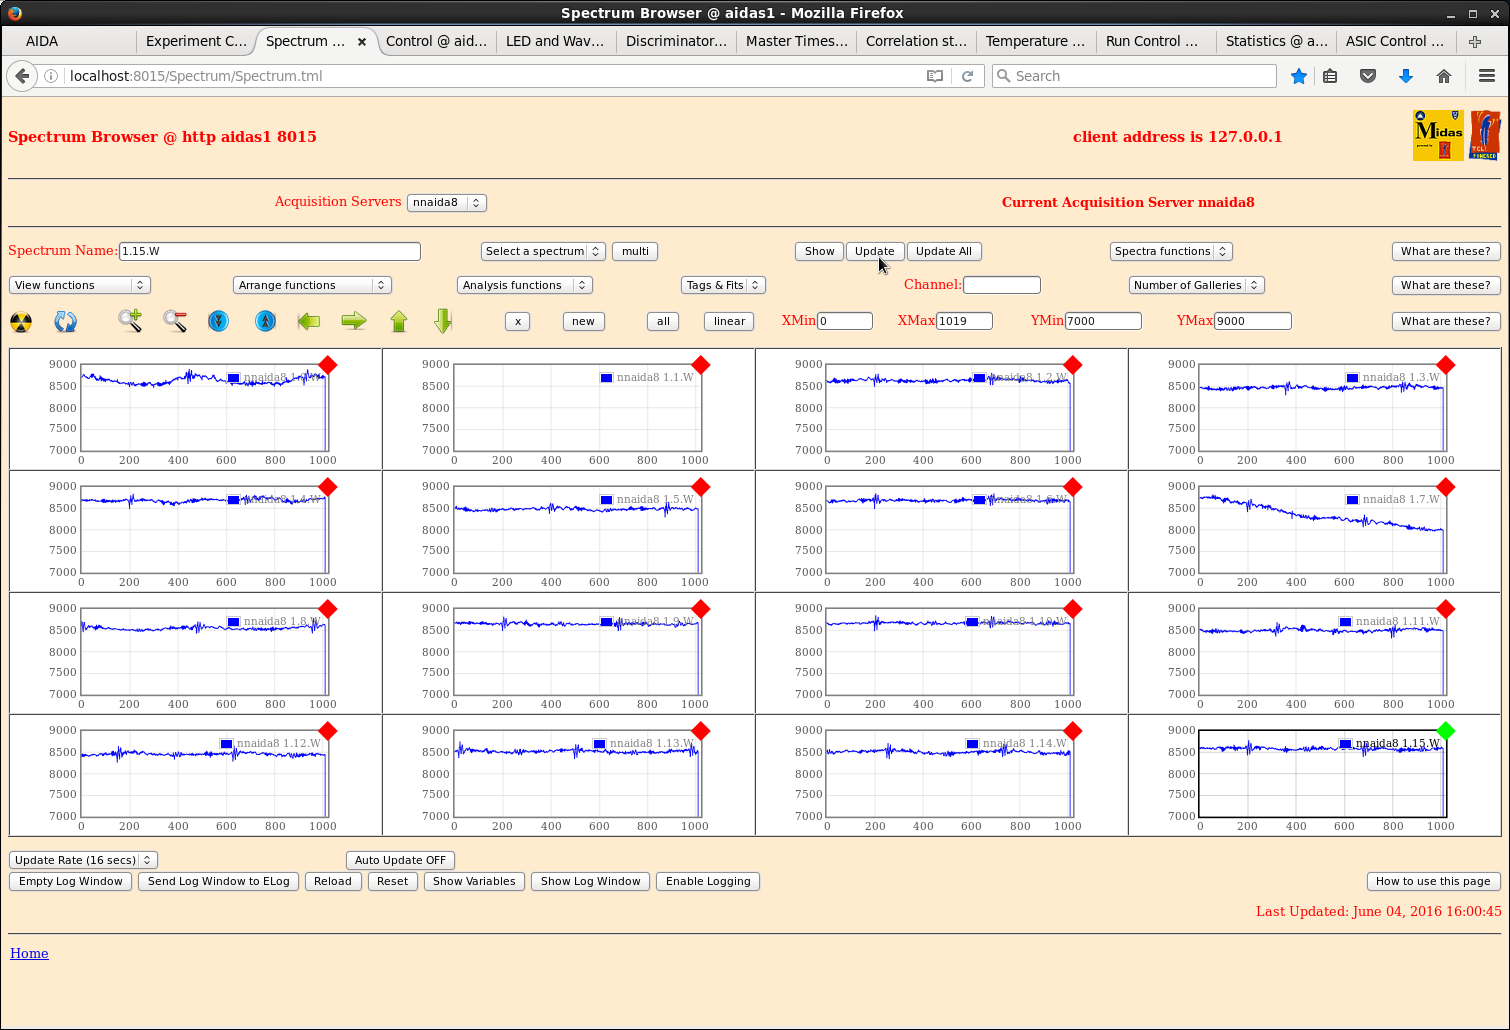Switch to Statistics @ a... tab
The height and width of the screenshot is (1030, 1510).
point(1276,41)
